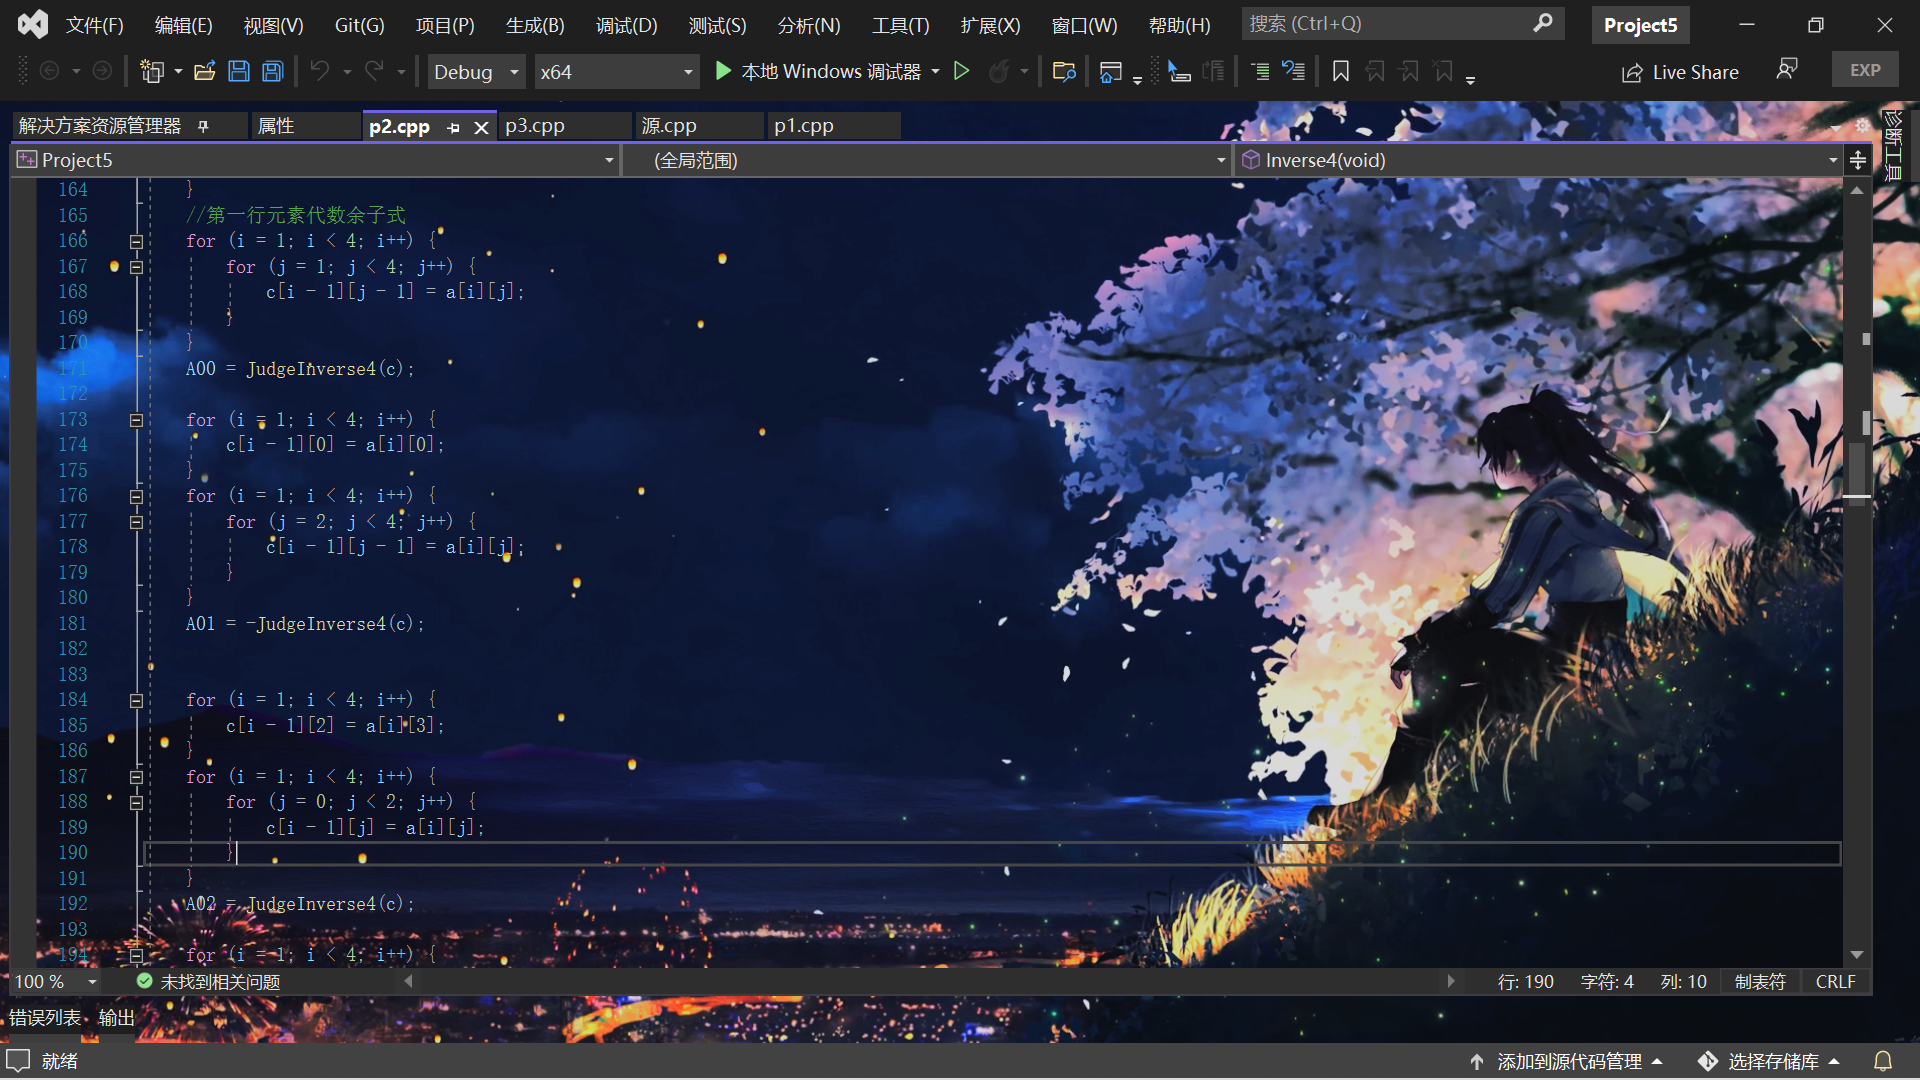Click the Hot Reload flame icon

click(998, 71)
